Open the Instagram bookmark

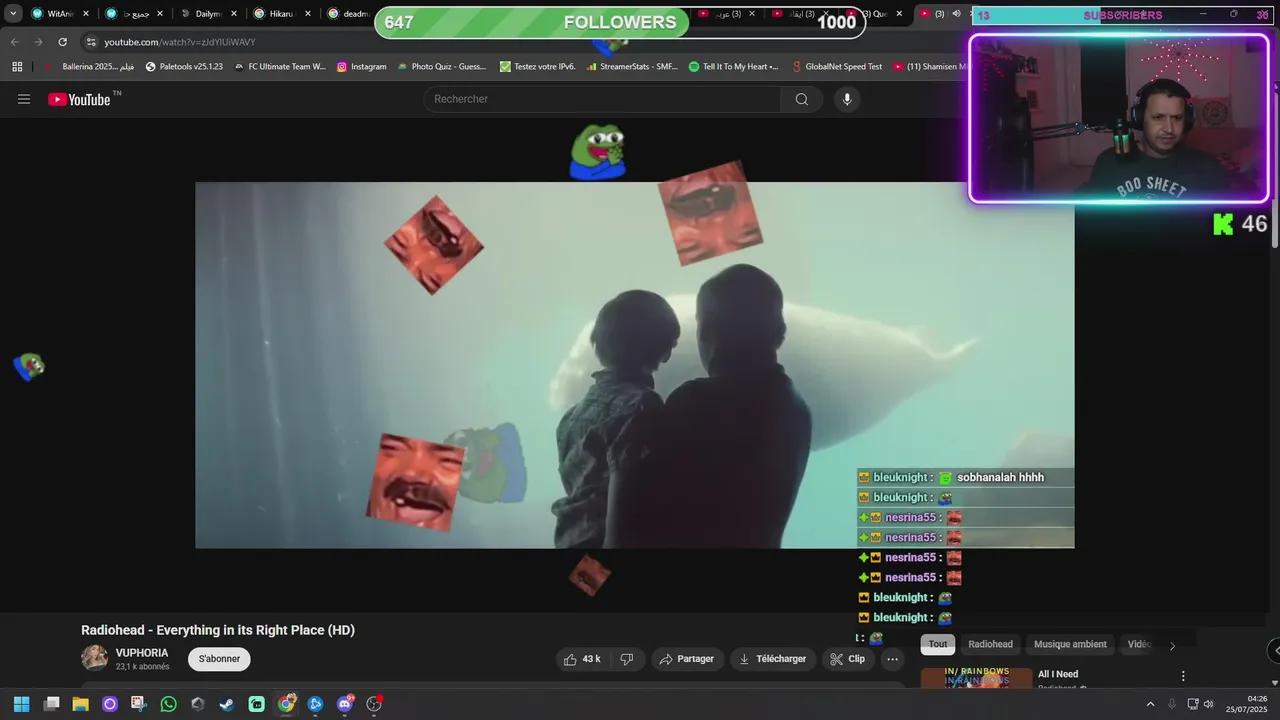click(361, 66)
